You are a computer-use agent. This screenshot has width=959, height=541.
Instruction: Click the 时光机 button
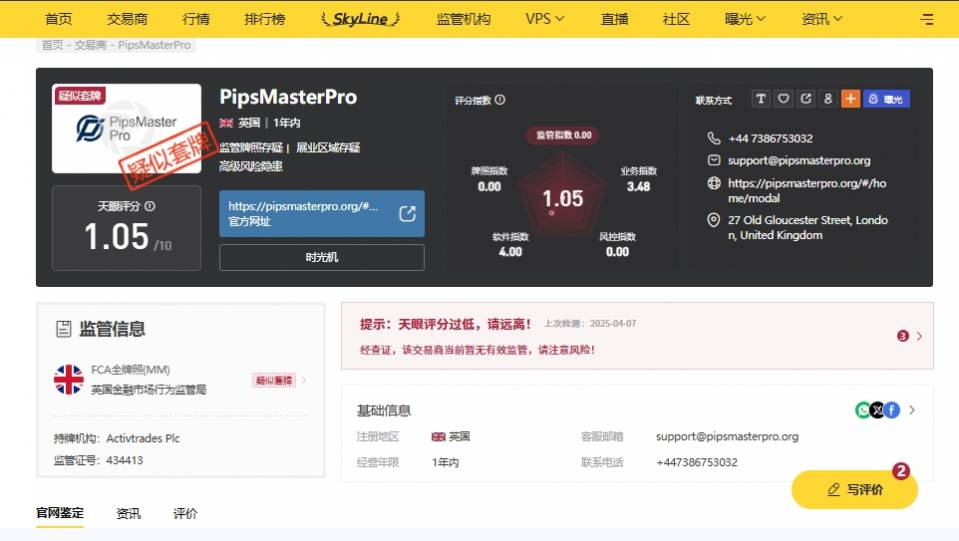[x=322, y=257]
